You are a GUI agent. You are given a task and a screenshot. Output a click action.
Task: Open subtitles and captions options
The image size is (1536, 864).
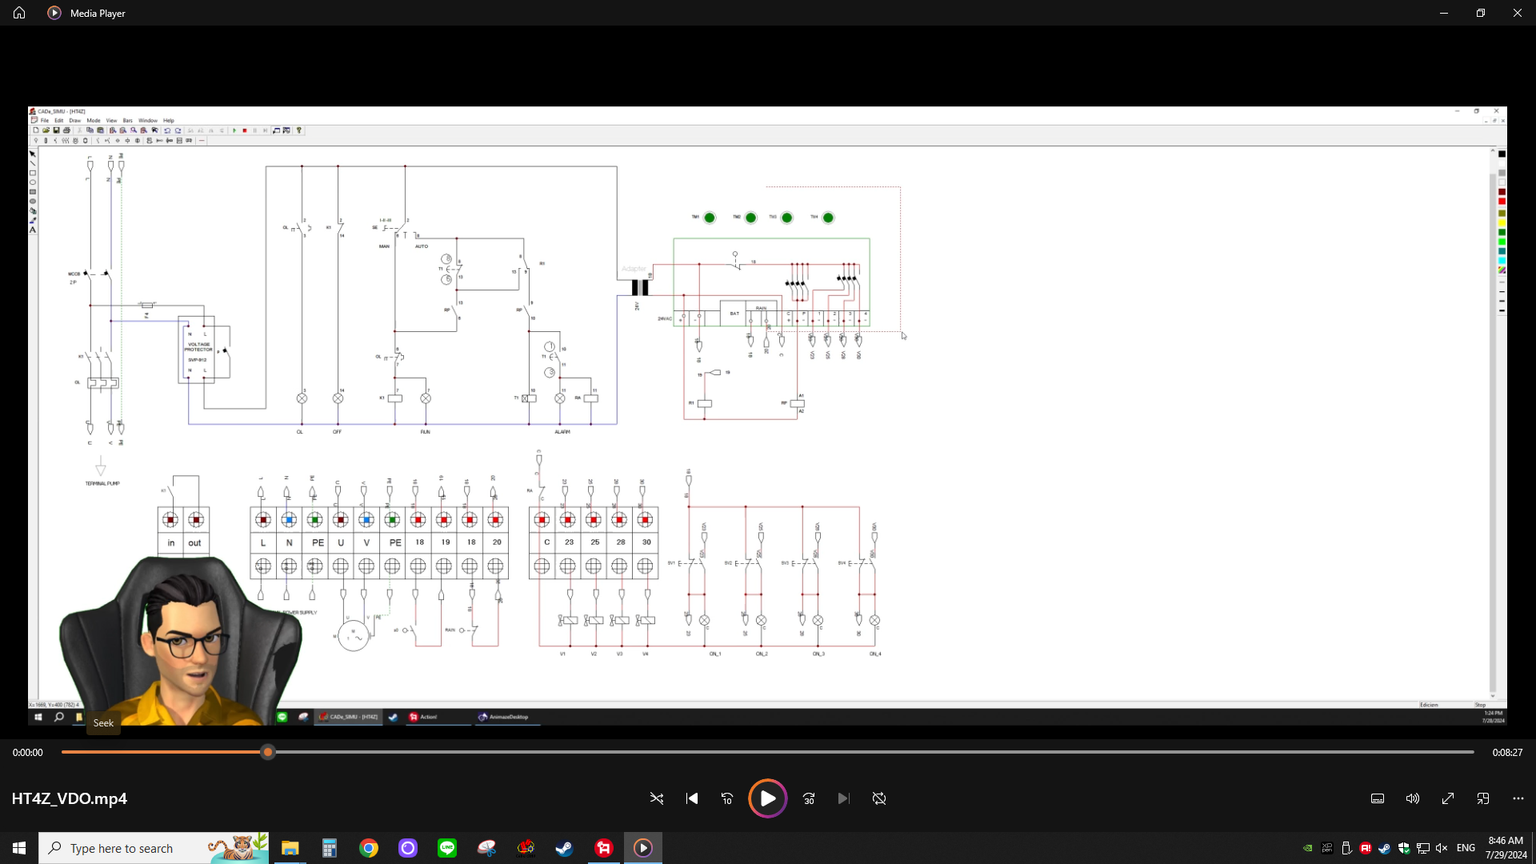tap(1377, 799)
